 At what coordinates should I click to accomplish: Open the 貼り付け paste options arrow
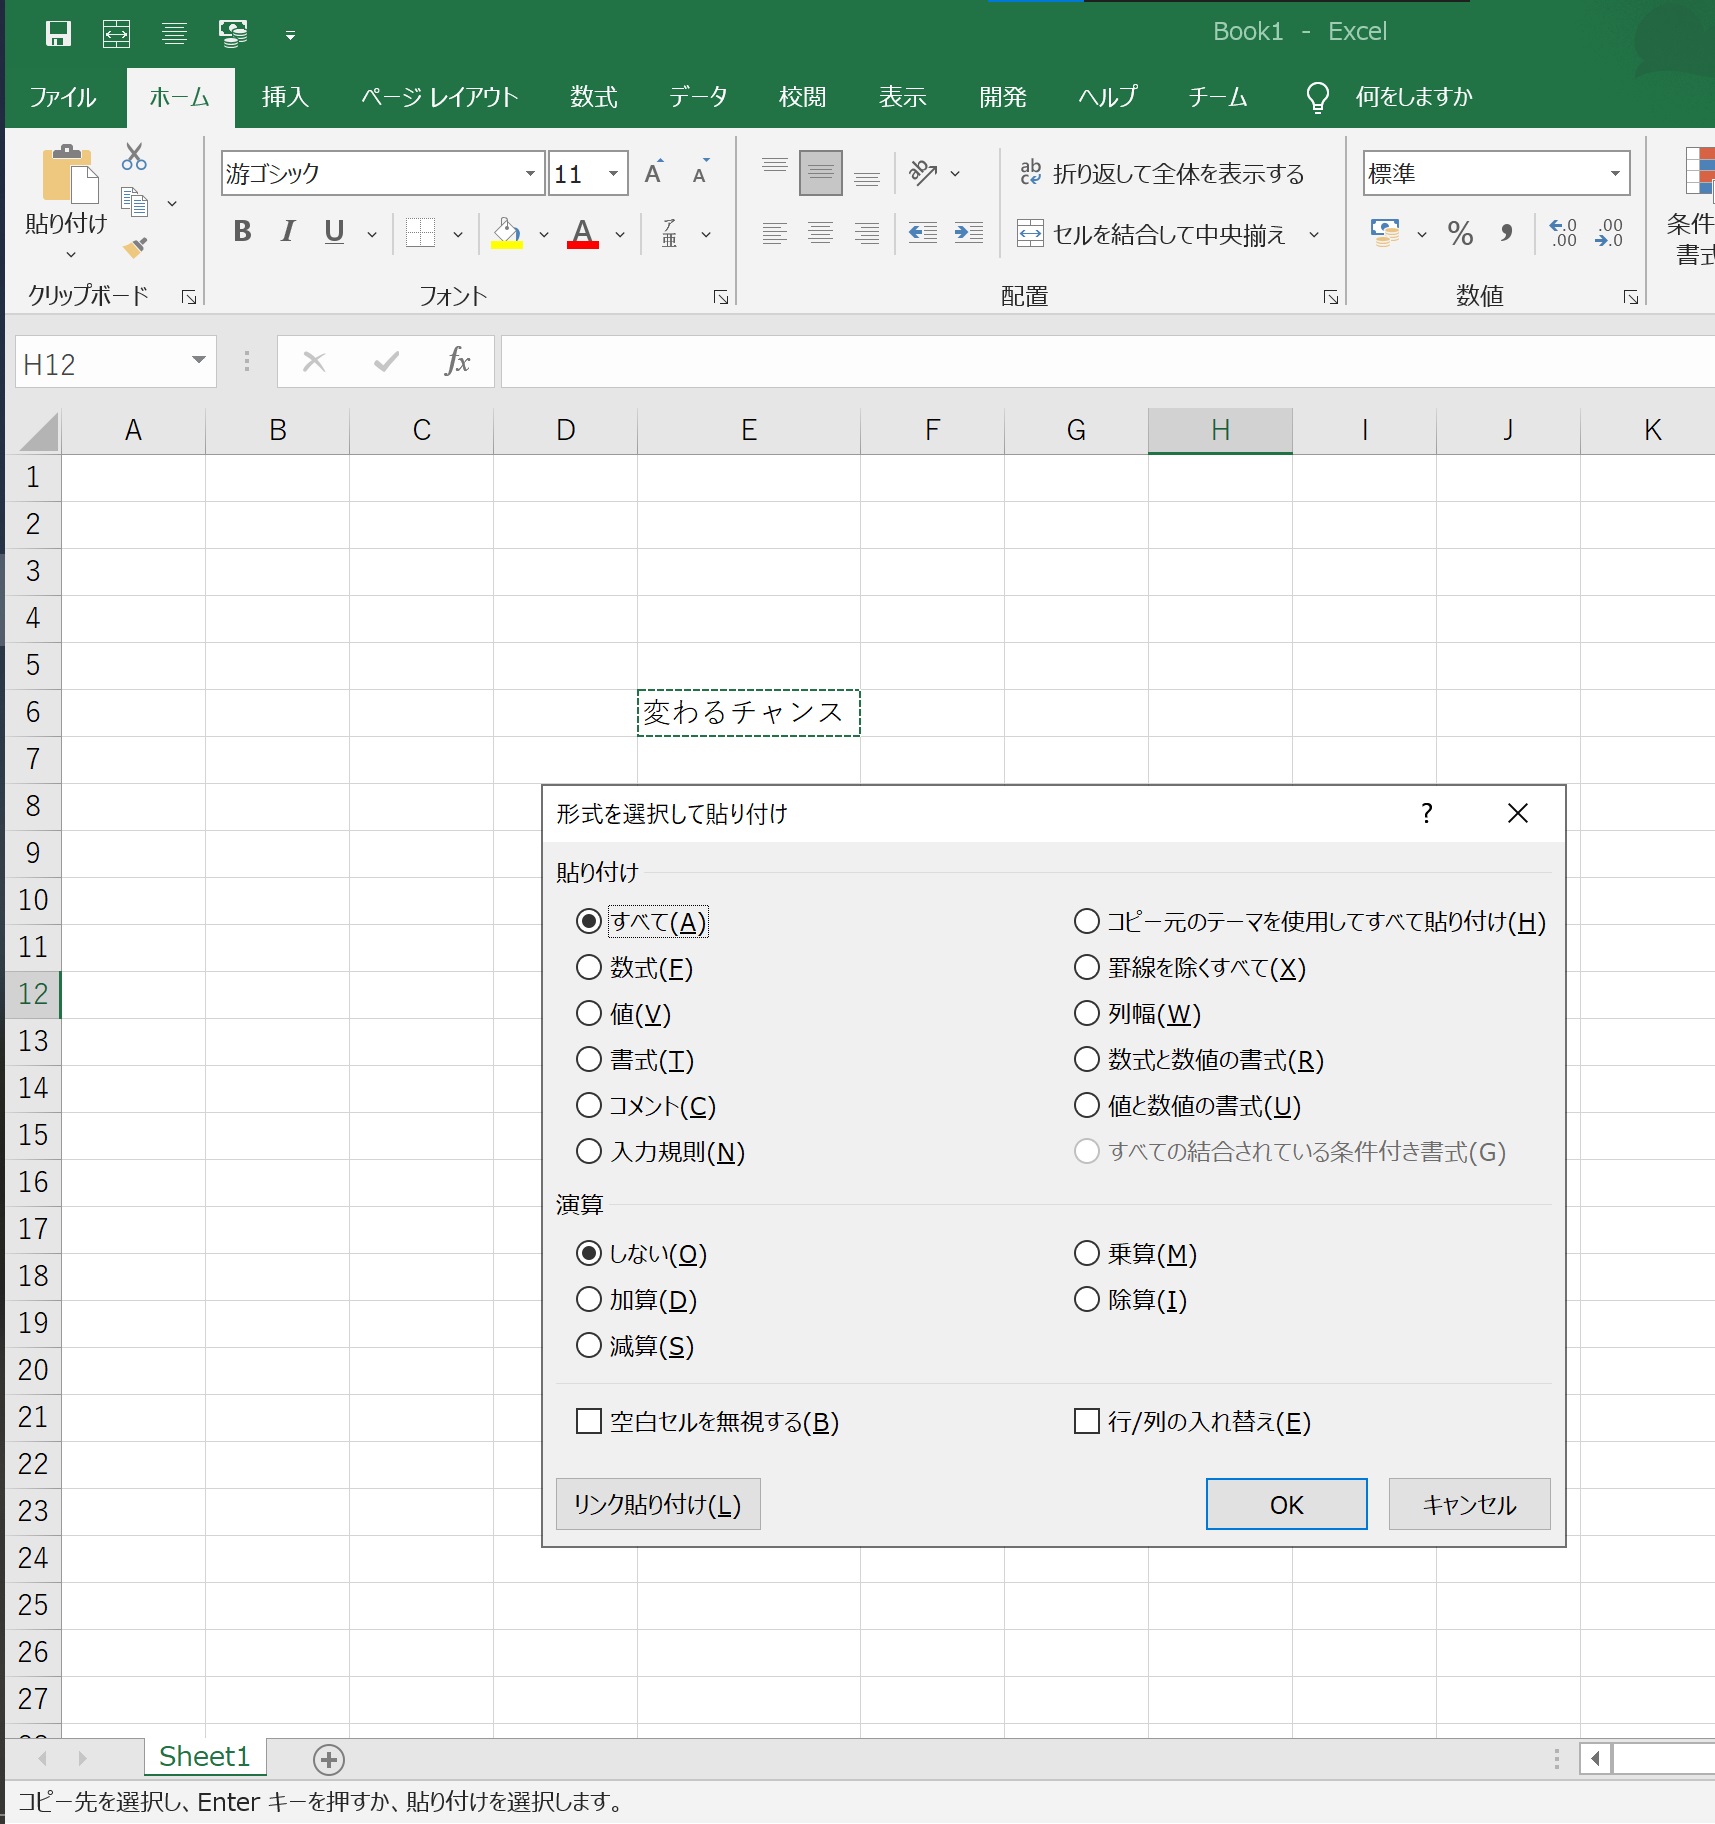click(70, 255)
